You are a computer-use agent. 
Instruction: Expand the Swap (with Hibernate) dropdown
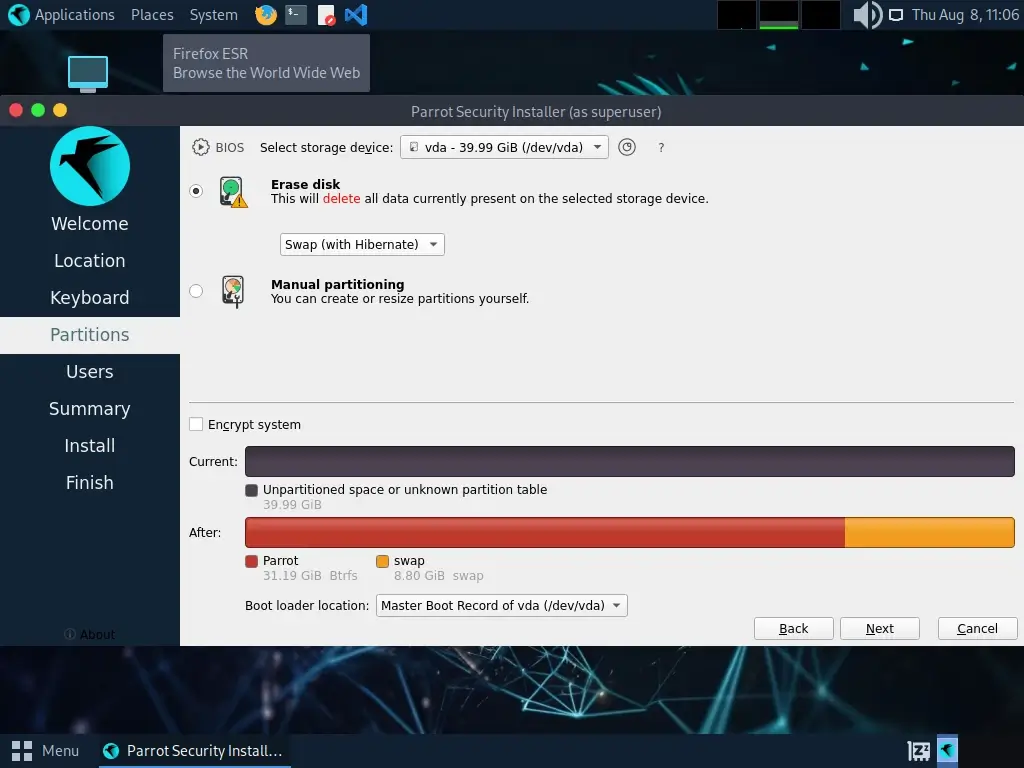362,244
